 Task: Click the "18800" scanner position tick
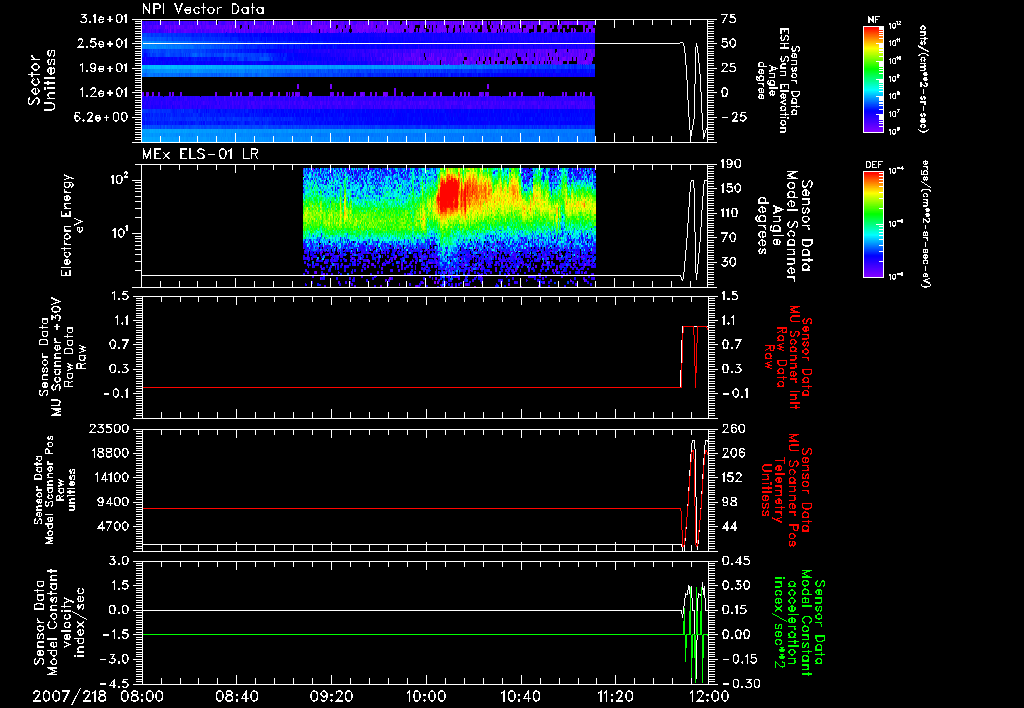pos(109,453)
